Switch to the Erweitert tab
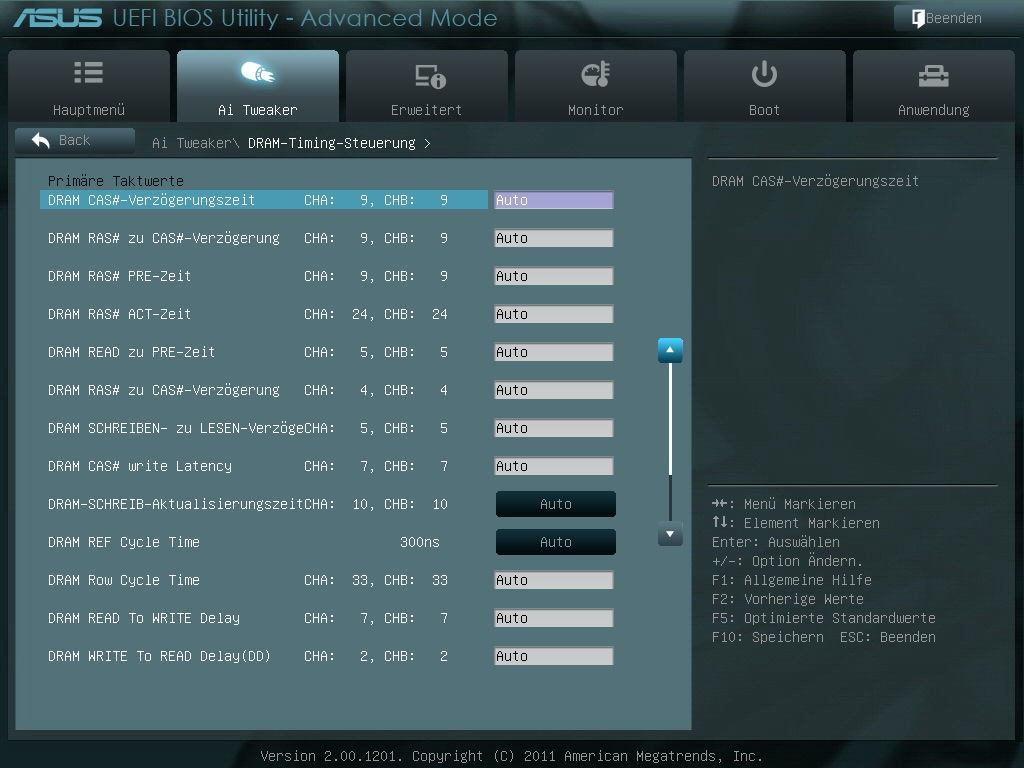 tap(426, 86)
